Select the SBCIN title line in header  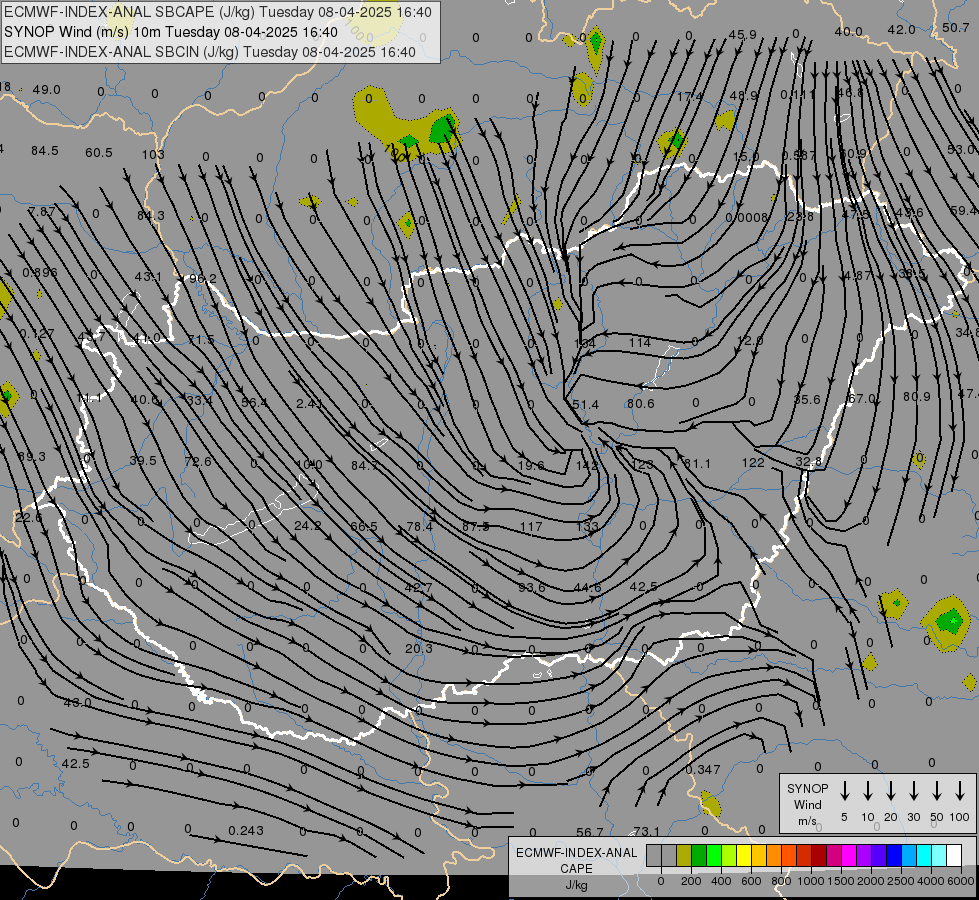click(210, 52)
